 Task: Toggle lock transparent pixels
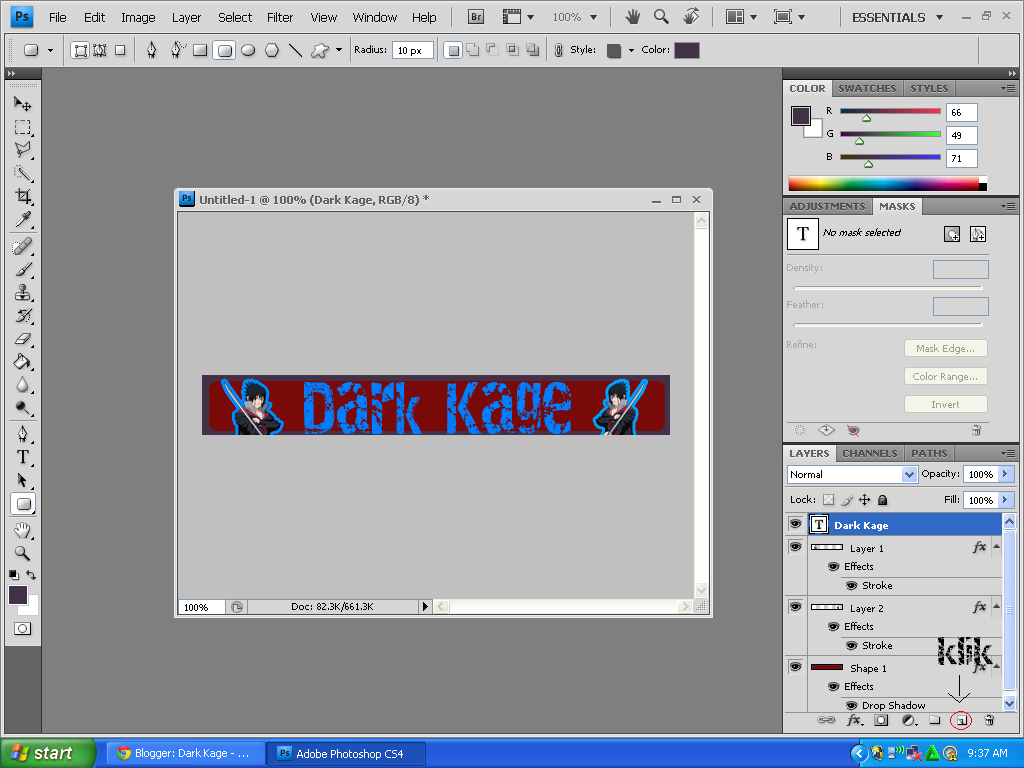(x=828, y=500)
